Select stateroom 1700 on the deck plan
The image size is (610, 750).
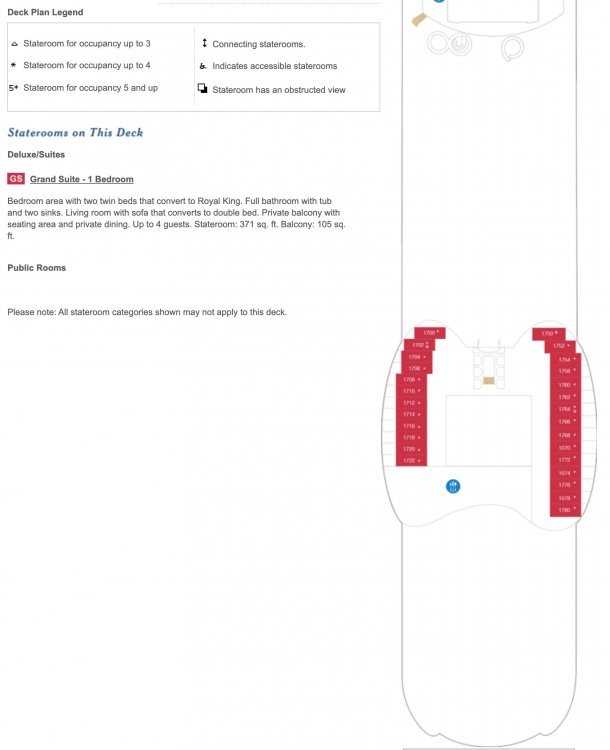pos(430,333)
